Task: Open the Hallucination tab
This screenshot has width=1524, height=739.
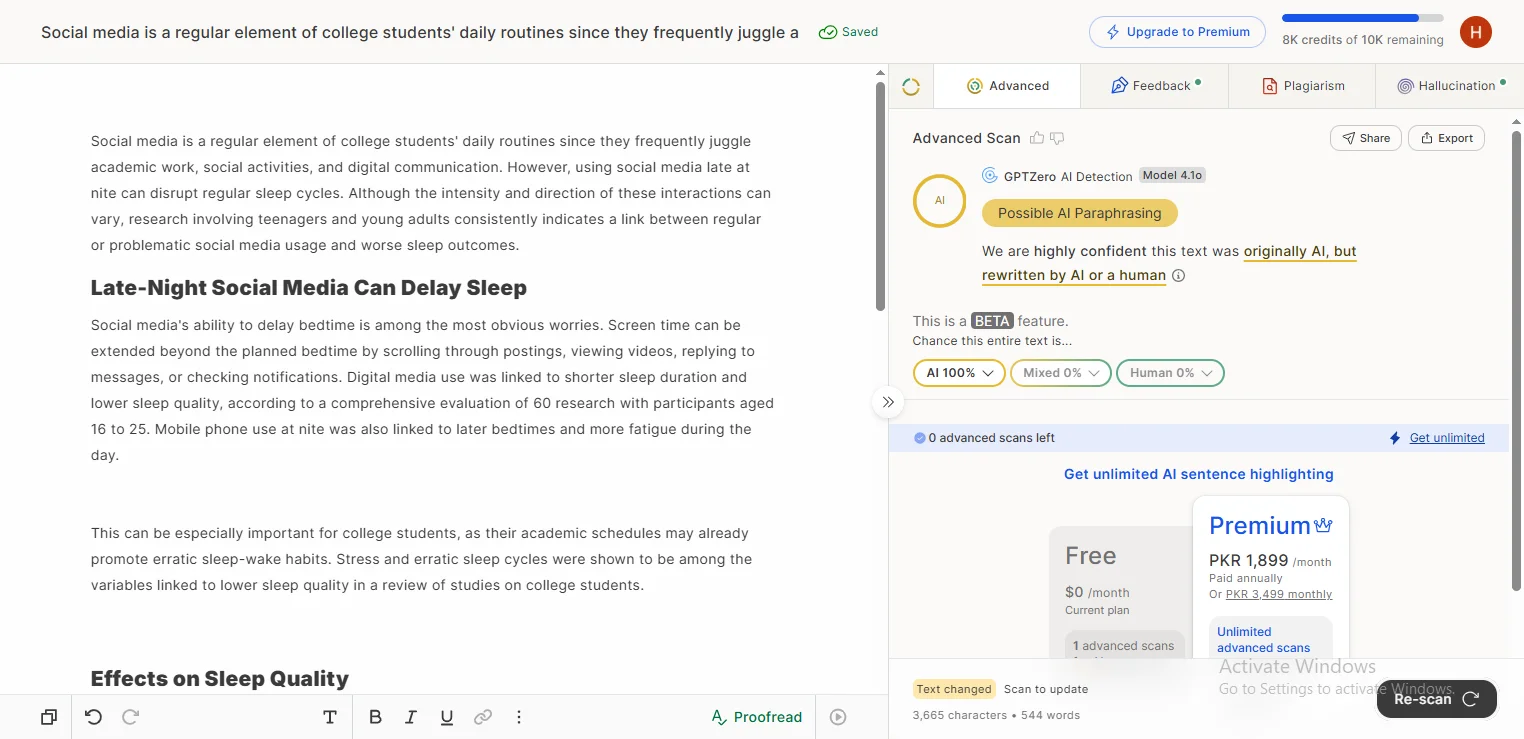Action: click(1450, 86)
